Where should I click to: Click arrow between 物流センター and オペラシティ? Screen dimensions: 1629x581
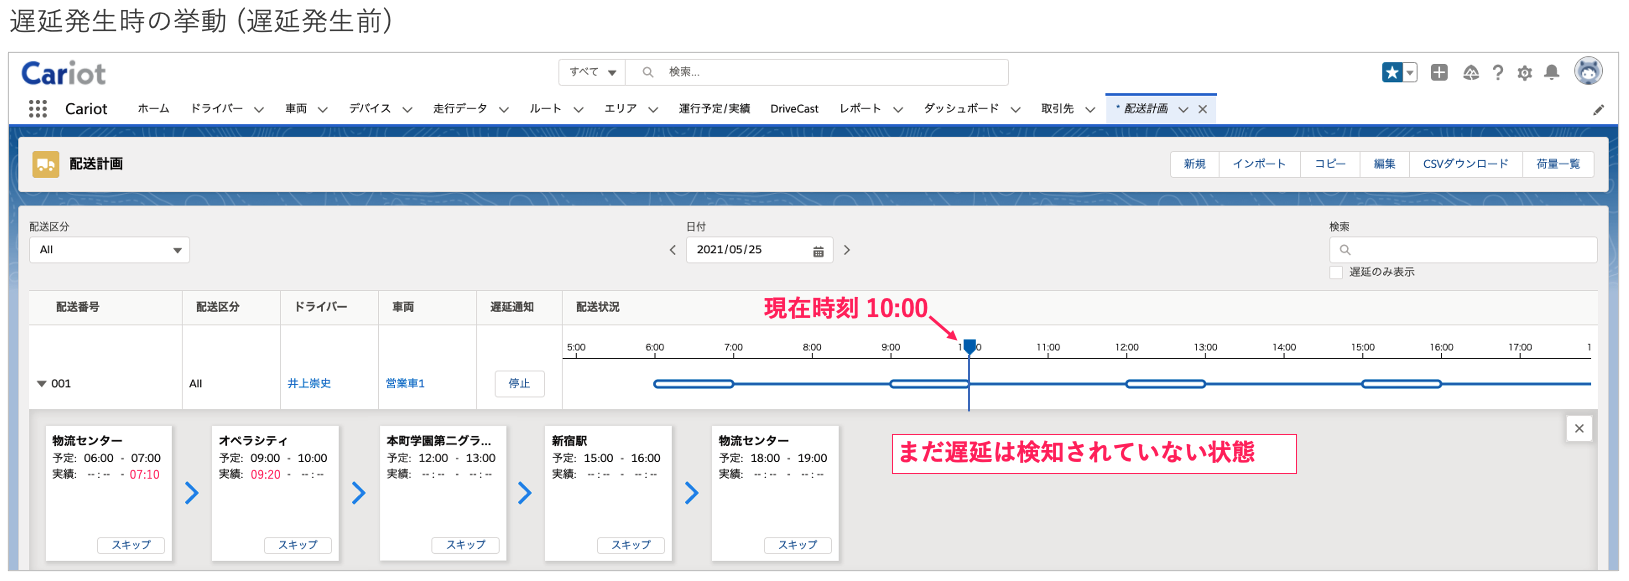(x=192, y=493)
